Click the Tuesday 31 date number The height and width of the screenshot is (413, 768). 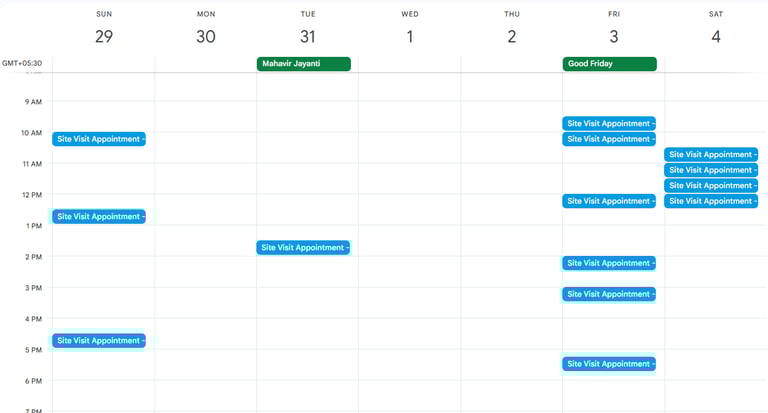coord(308,37)
